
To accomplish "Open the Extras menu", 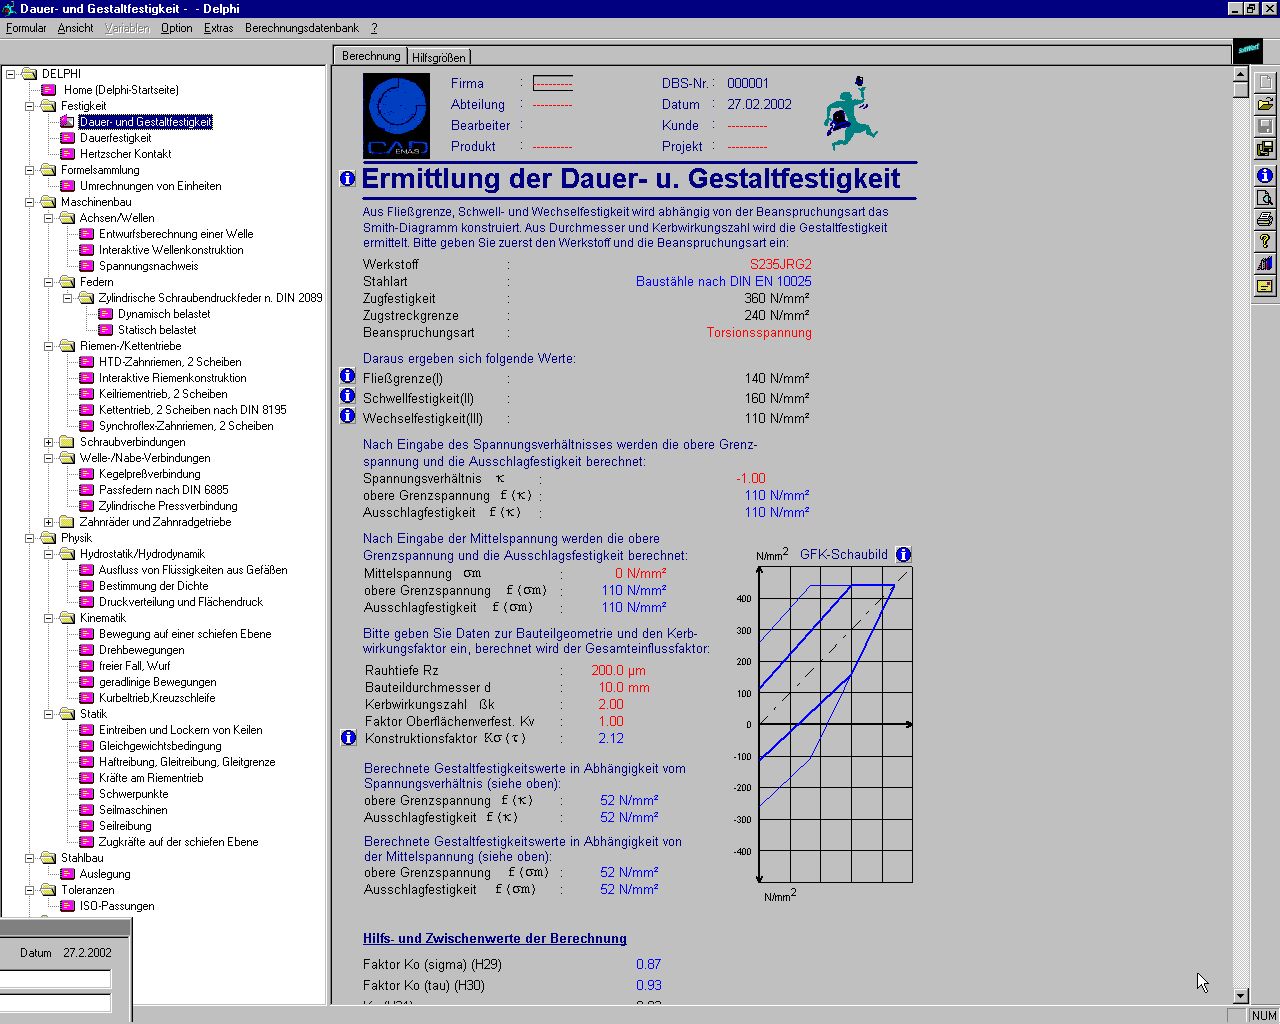I will point(218,28).
